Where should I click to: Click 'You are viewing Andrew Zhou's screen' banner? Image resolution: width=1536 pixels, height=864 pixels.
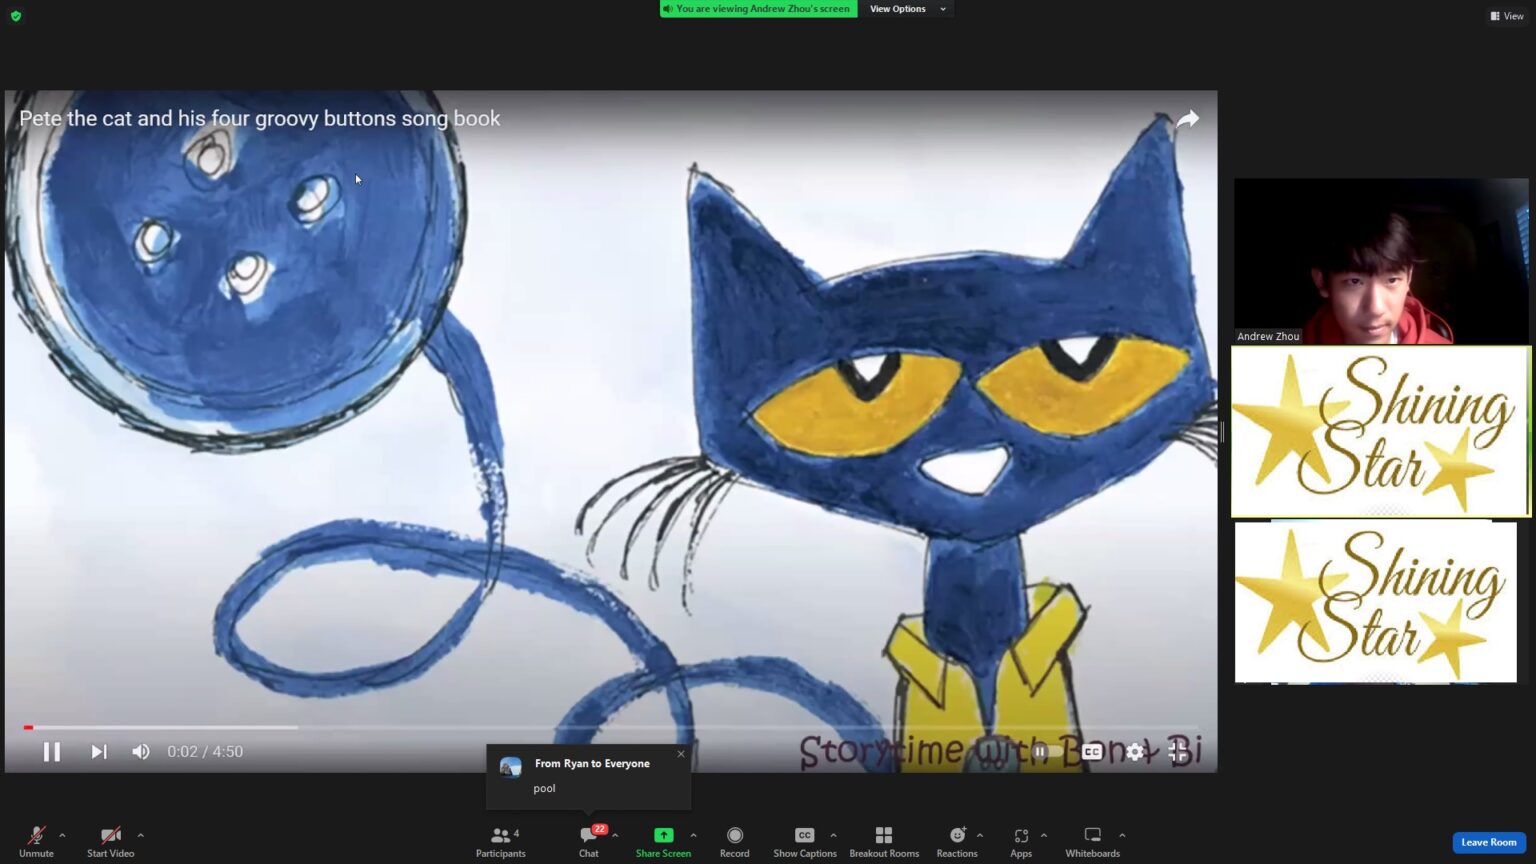tap(758, 9)
